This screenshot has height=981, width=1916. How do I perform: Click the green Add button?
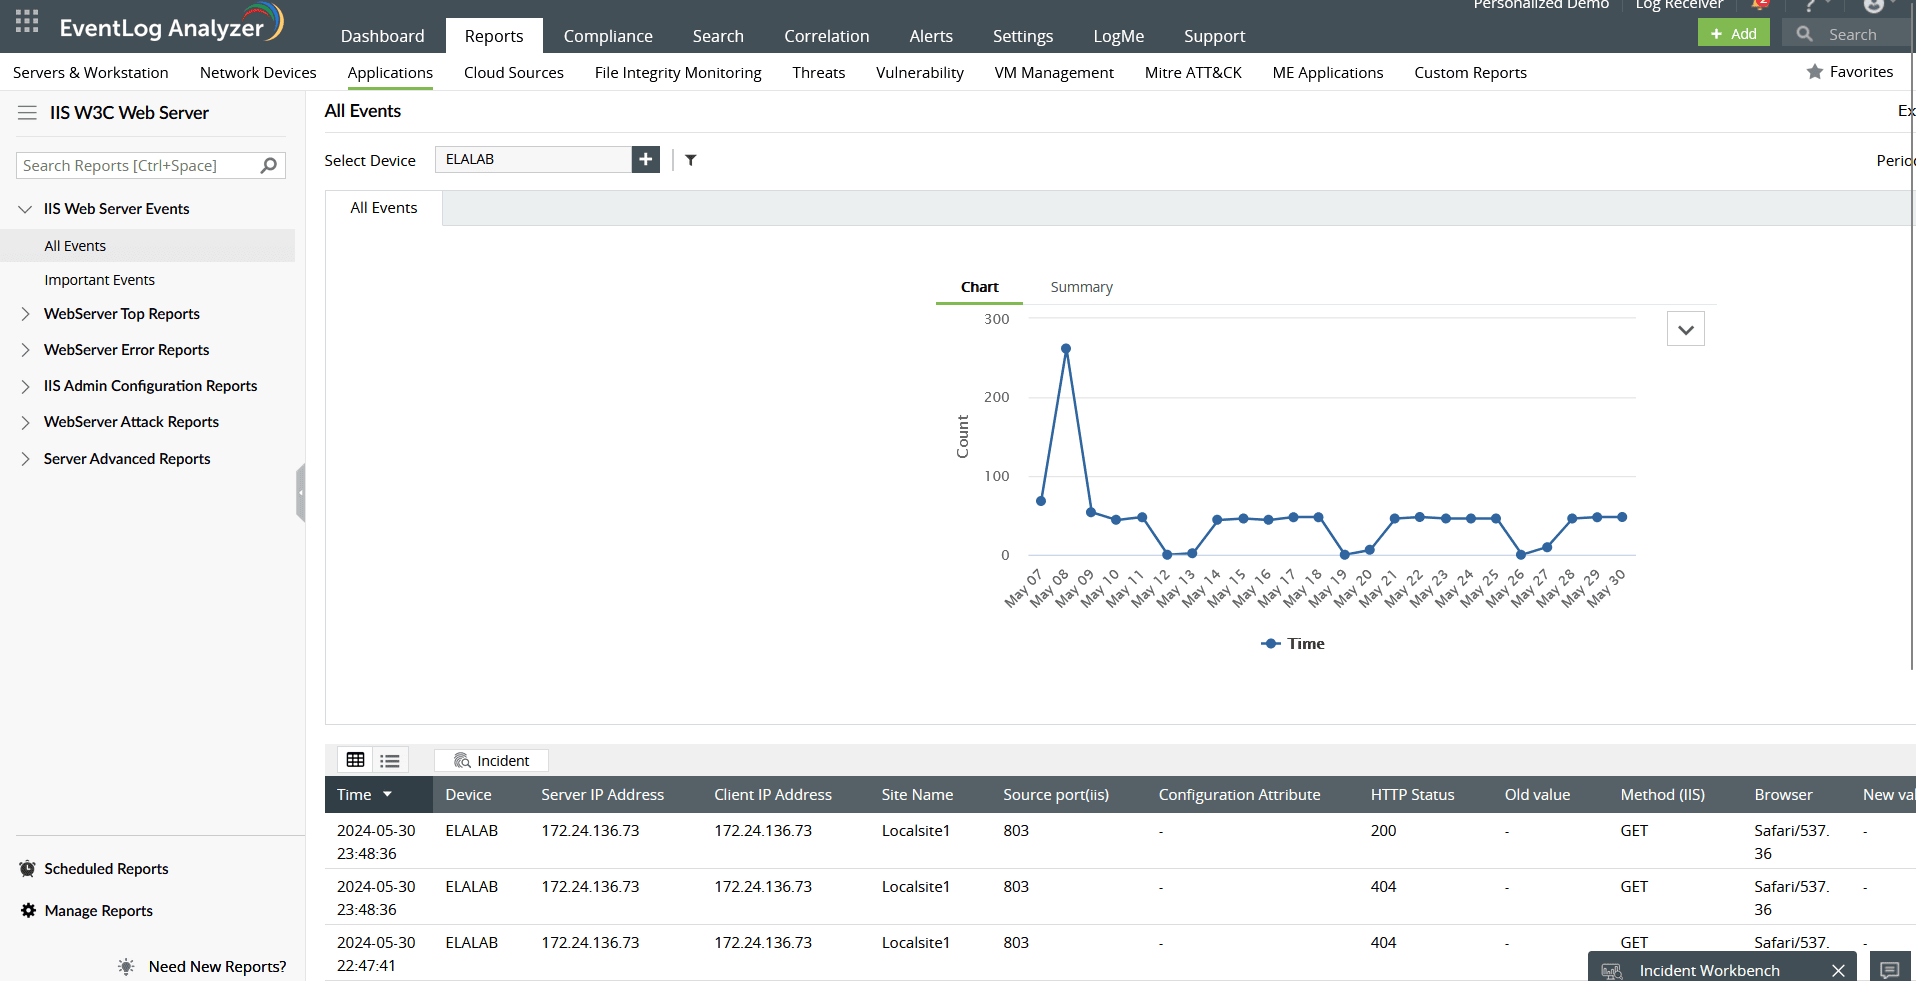click(x=1733, y=34)
